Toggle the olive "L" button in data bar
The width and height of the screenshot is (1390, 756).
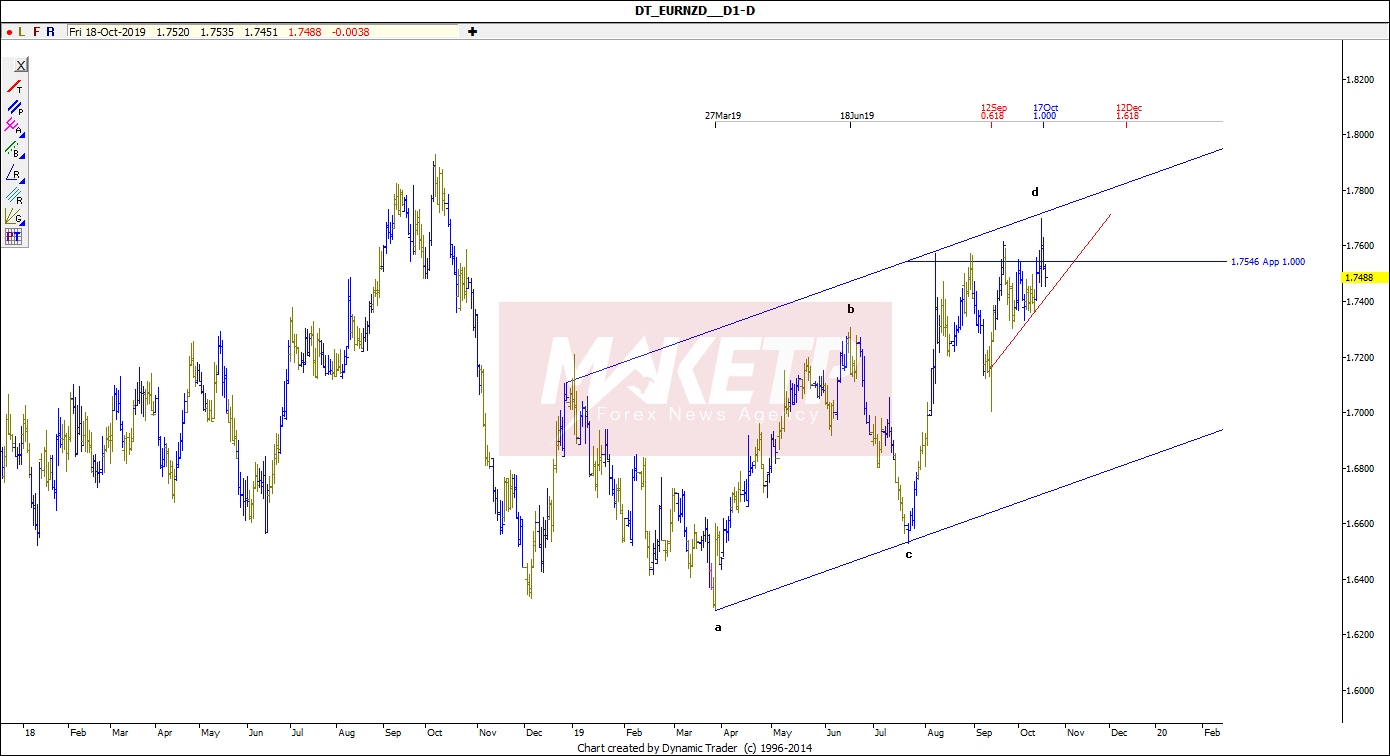click(22, 32)
